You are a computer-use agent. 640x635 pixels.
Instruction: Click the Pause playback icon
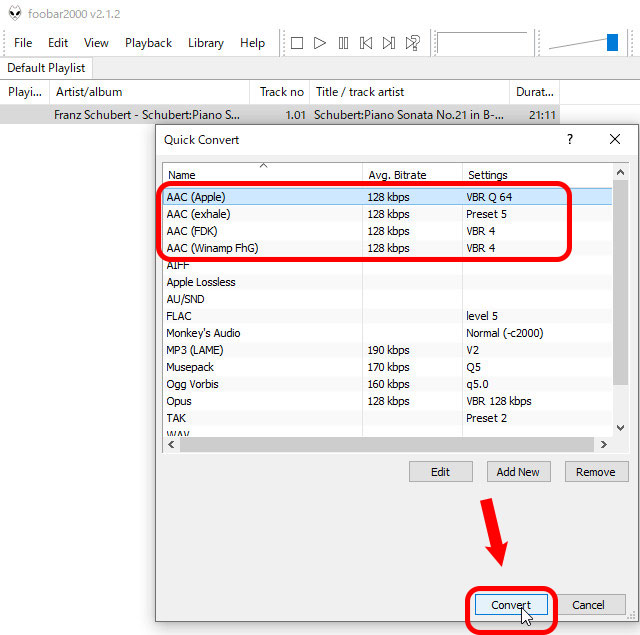pos(343,43)
